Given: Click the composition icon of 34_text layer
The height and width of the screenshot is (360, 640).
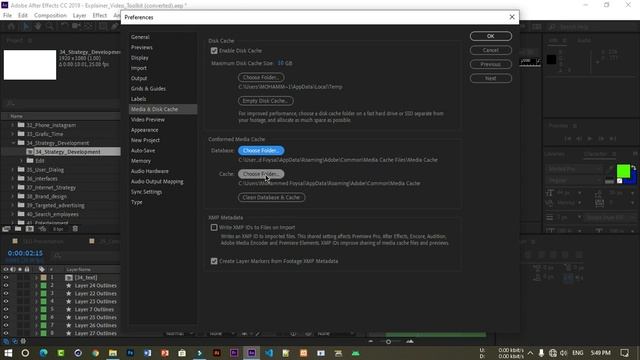Looking at the screenshot, I should (69, 278).
